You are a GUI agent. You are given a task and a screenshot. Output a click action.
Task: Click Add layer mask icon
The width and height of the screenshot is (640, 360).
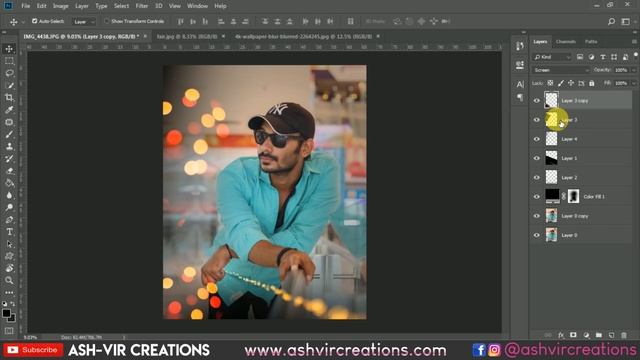tap(573, 335)
